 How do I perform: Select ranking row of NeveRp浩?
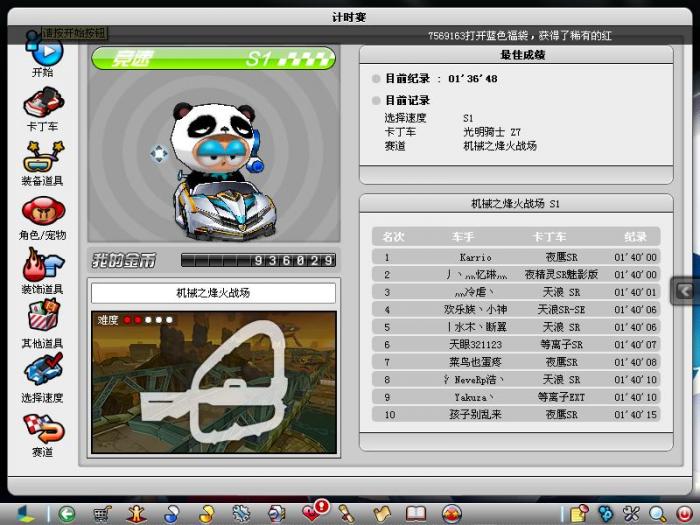(x=516, y=379)
